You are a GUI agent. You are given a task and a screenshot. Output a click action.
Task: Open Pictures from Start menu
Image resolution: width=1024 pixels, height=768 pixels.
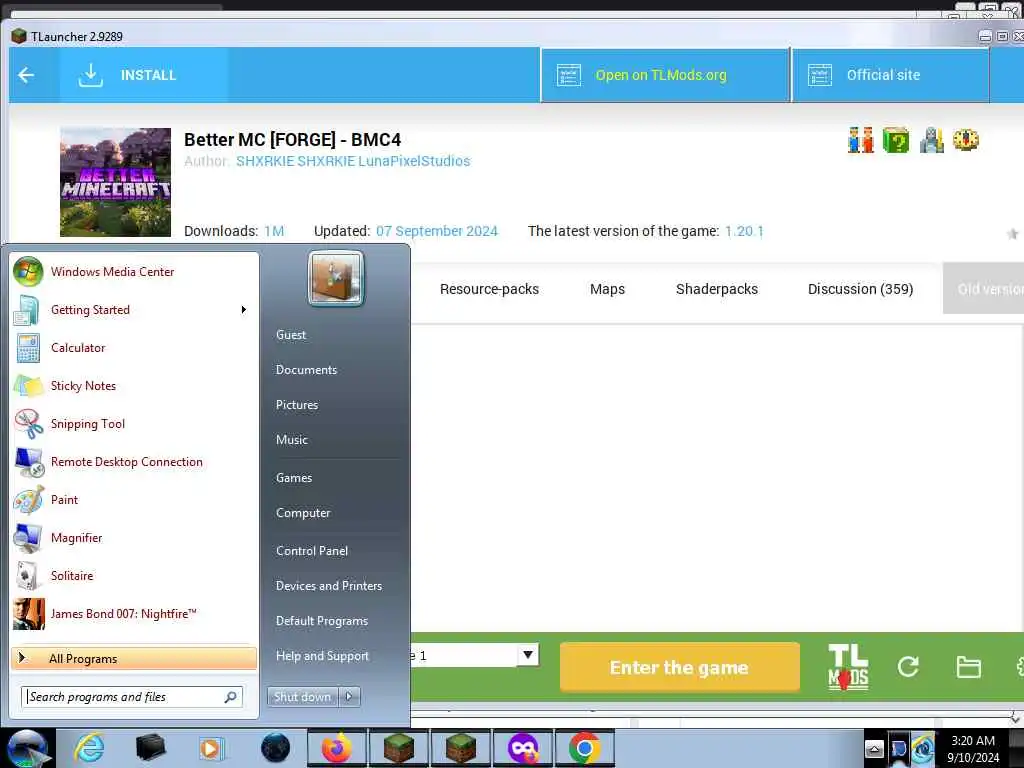pos(296,405)
